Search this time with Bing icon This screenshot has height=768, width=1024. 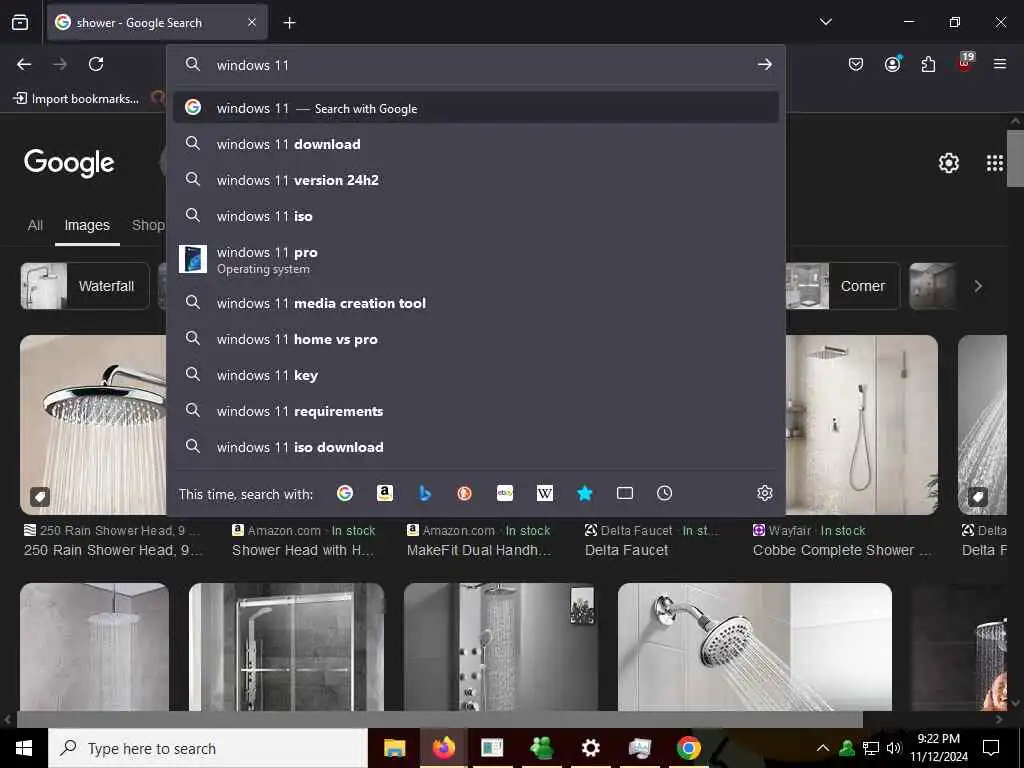pyautogui.click(x=424, y=493)
